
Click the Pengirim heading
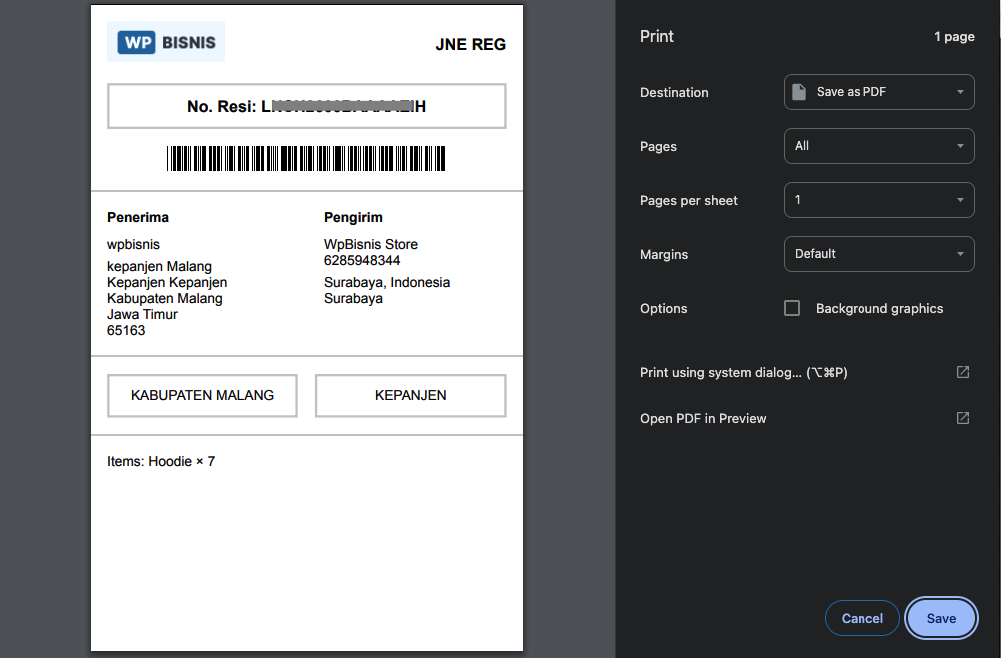click(x=353, y=218)
